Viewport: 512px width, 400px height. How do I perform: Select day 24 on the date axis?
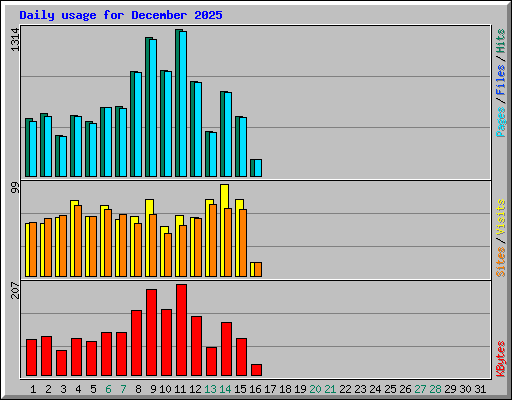[x=375, y=389]
